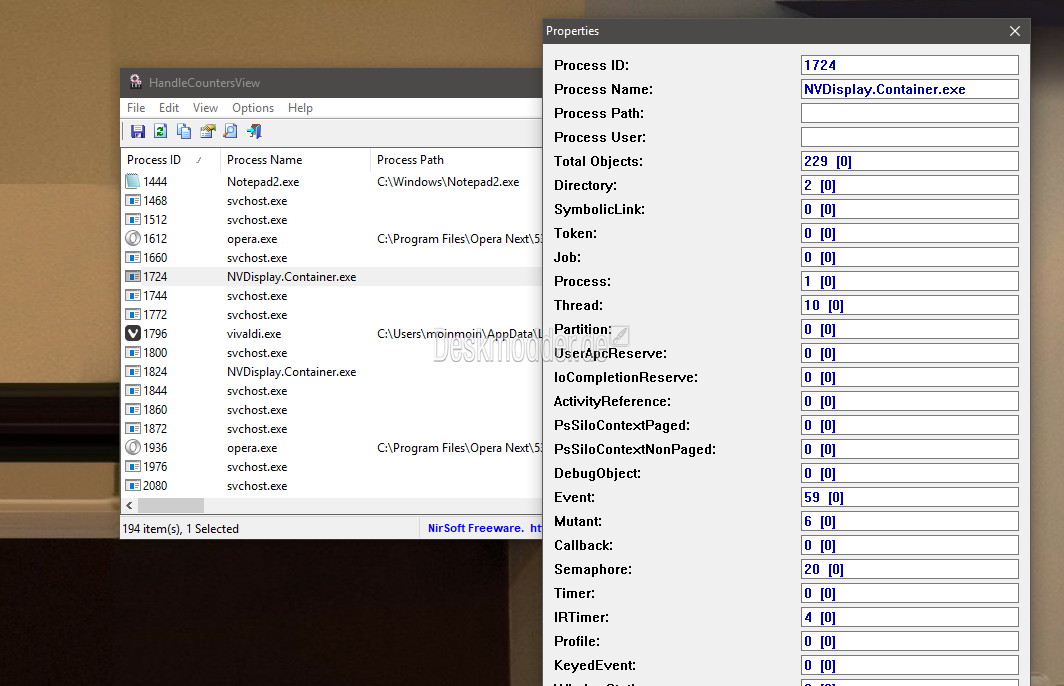1064x686 pixels.
Task: Click the Mutant field showing 6
Action: (x=909, y=521)
